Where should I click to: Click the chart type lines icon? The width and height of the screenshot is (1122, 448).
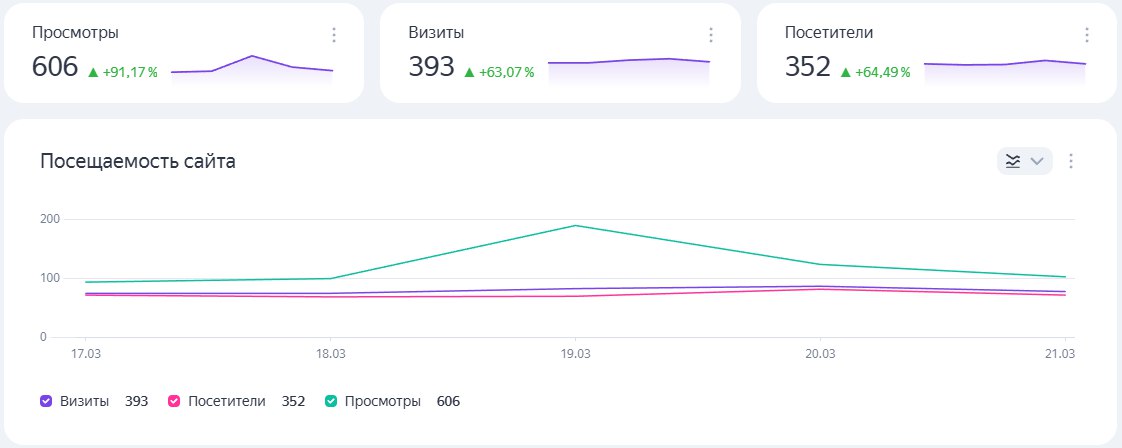tap(1013, 161)
